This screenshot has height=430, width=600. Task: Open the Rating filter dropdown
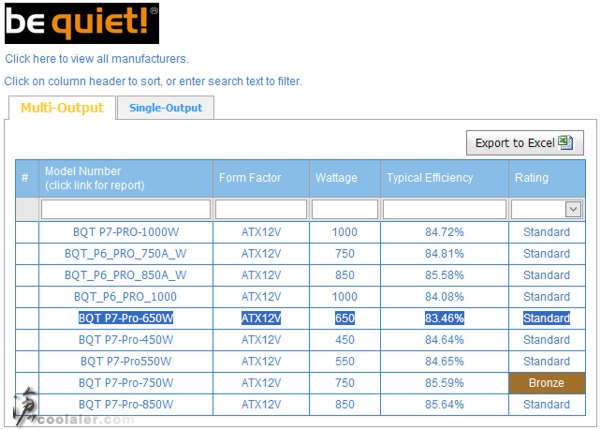click(573, 209)
